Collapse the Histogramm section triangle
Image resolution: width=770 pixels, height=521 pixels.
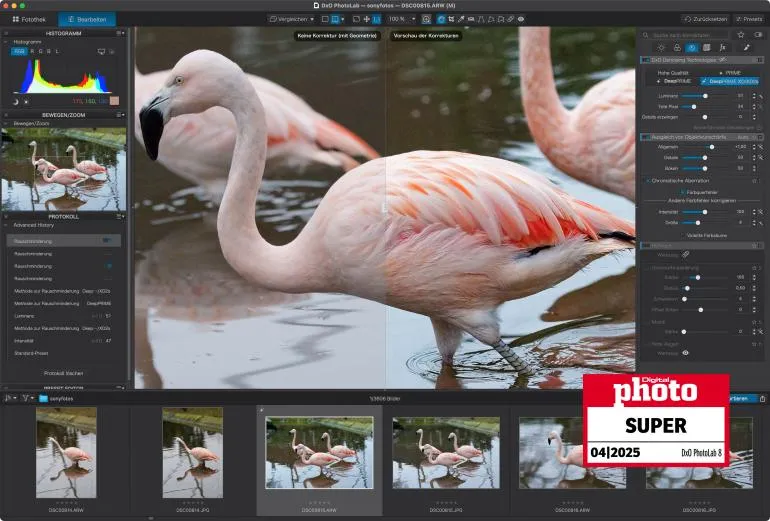coord(6,42)
